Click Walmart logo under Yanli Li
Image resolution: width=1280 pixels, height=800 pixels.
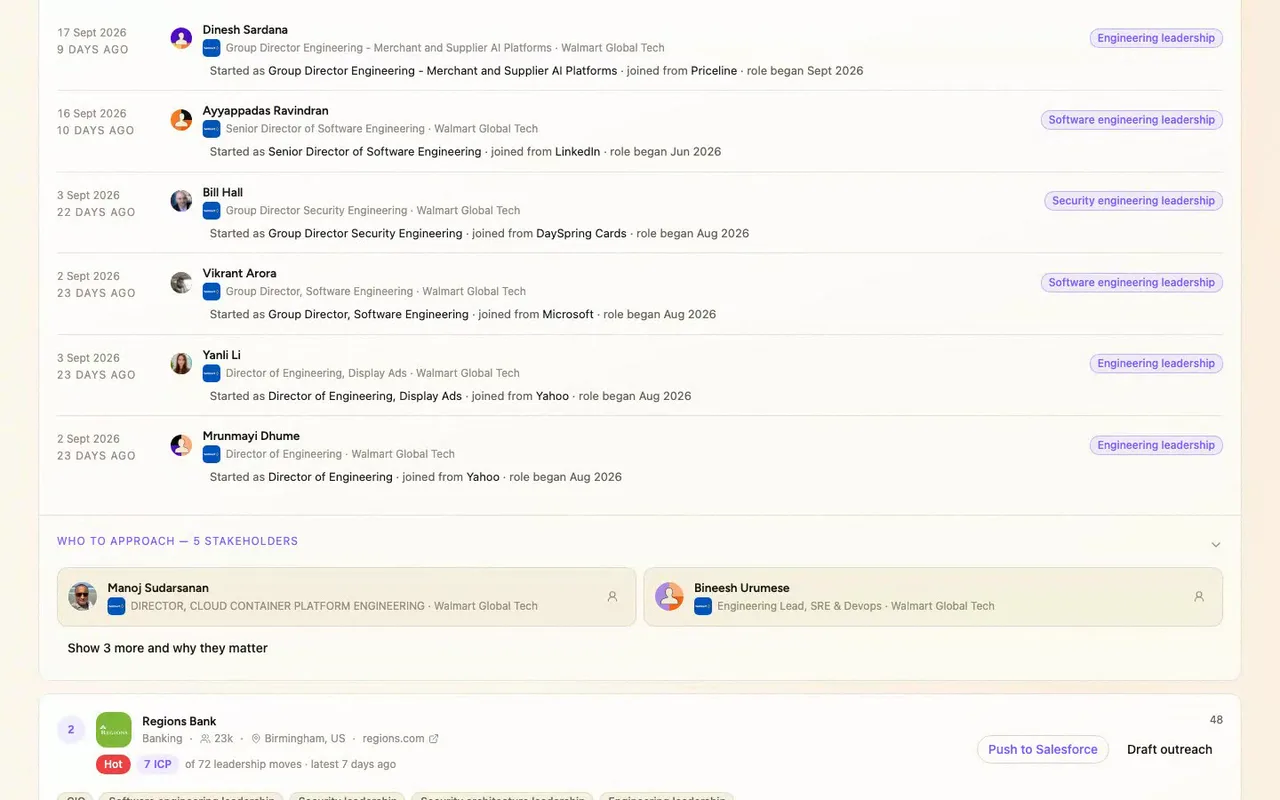point(211,373)
